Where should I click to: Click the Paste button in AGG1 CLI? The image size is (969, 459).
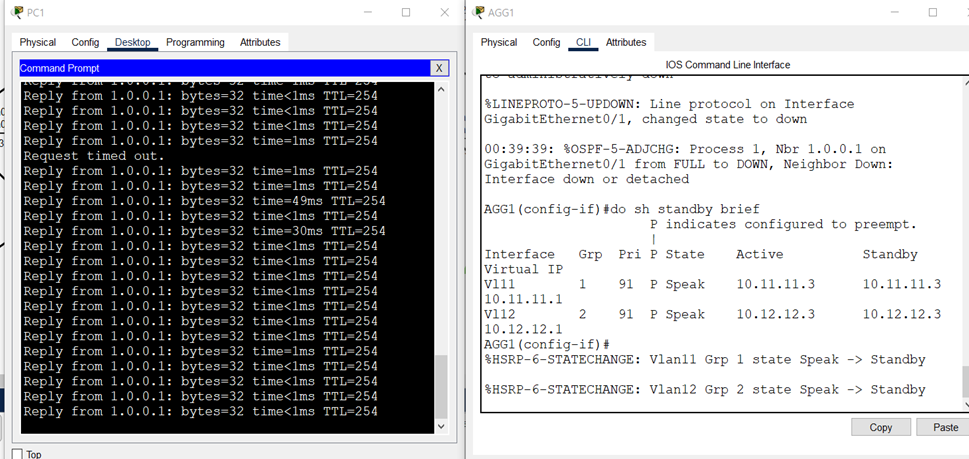click(945, 427)
